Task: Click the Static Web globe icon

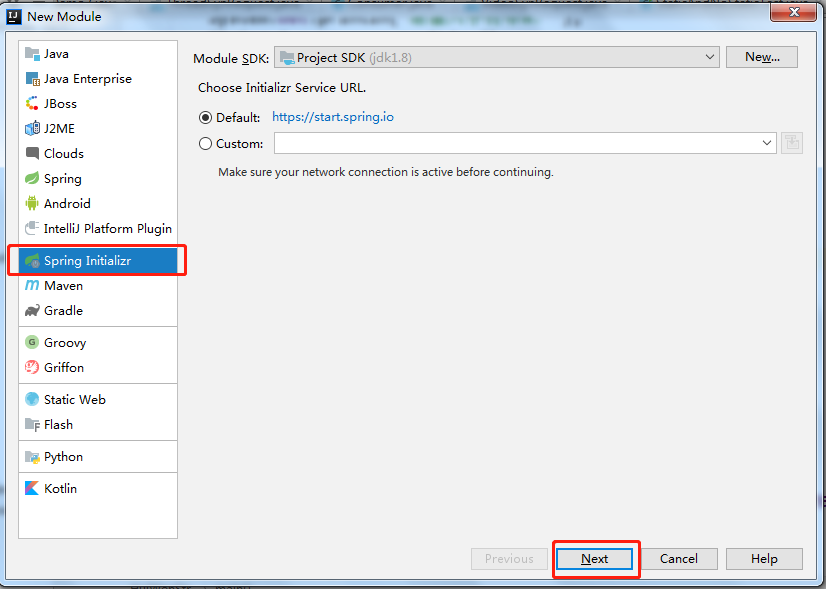Action: click(x=32, y=399)
